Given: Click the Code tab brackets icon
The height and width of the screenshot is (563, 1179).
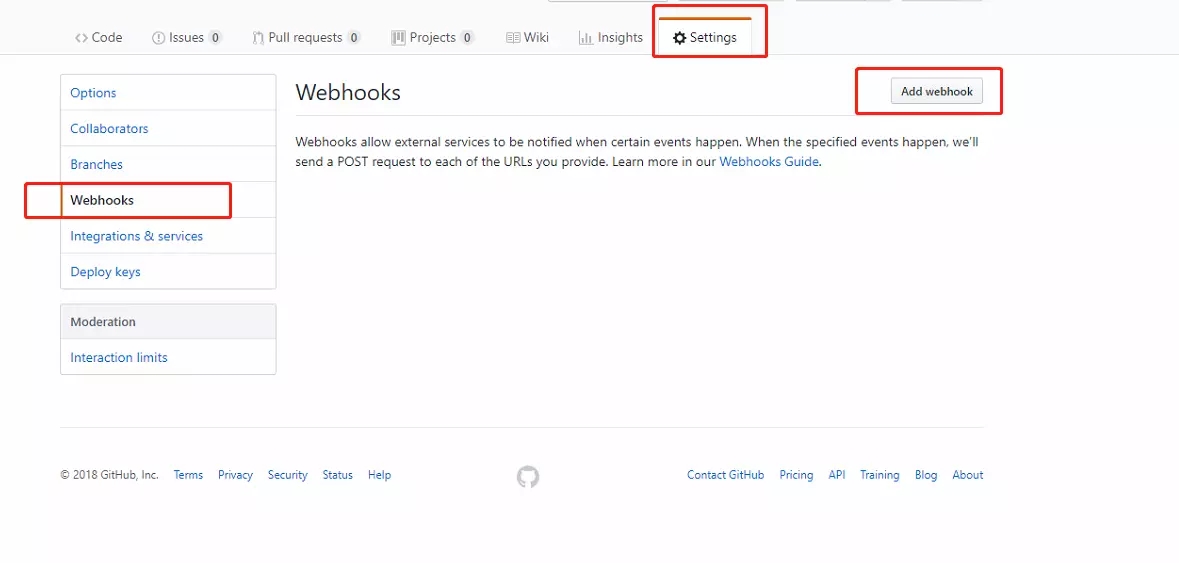Looking at the screenshot, I should 81,38.
